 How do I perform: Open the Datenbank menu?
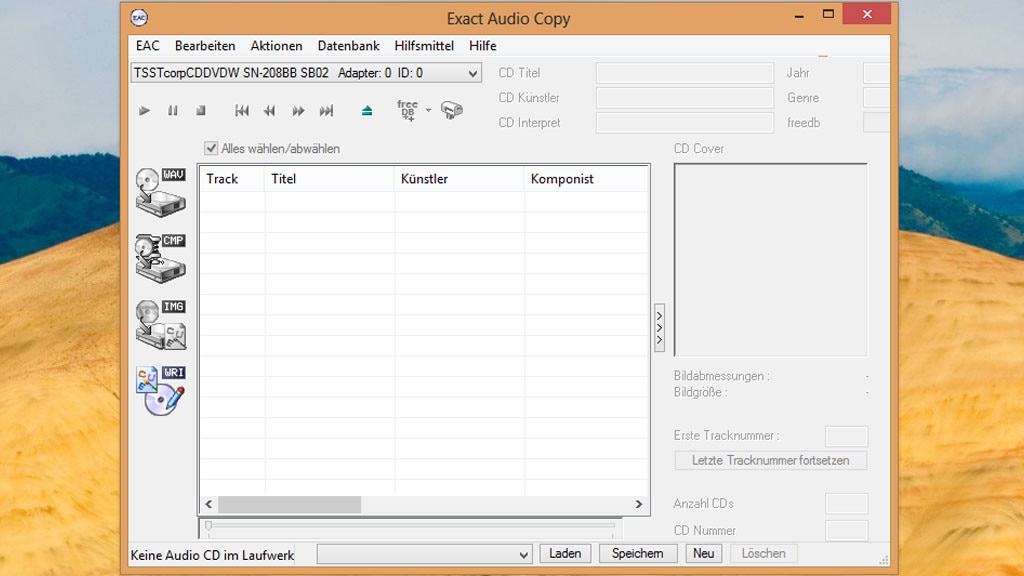tap(348, 45)
